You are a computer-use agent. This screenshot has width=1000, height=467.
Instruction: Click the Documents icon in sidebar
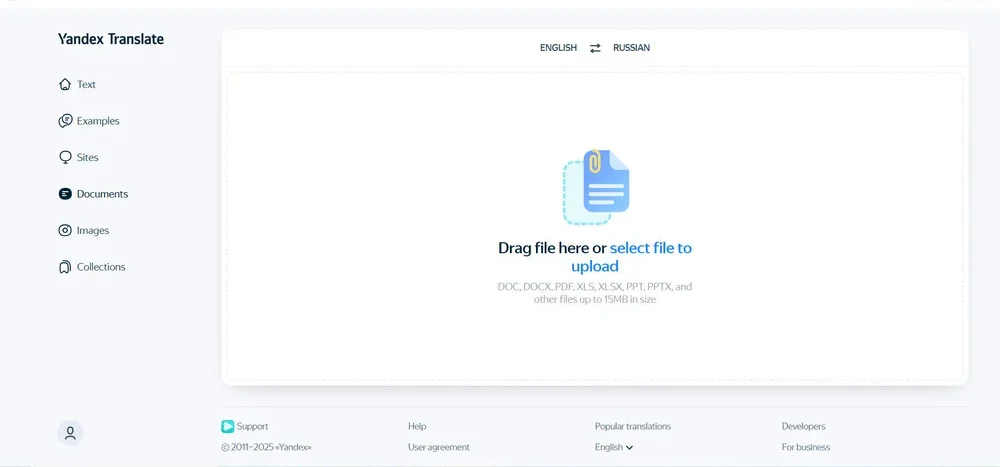(x=65, y=194)
